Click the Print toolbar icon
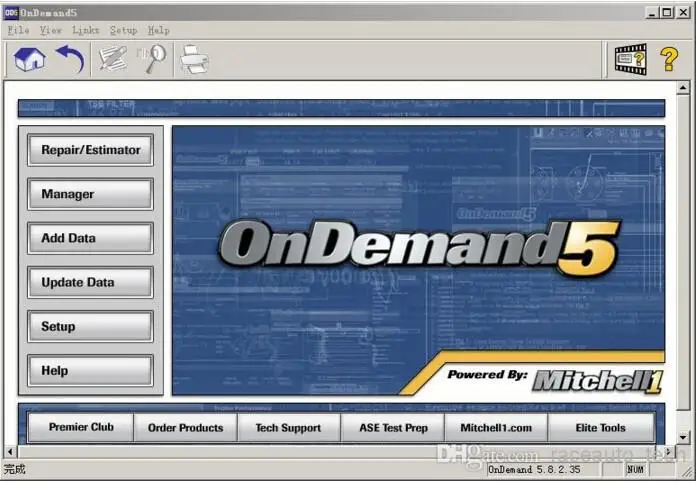697x484 pixels. (x=194, y=59)
